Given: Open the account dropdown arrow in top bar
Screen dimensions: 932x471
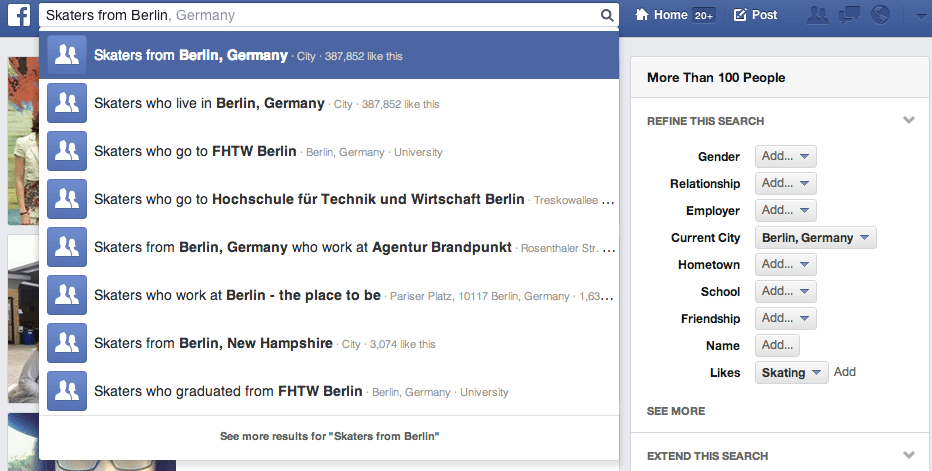Looking at the screenshot, I should click(x=920, y=16).
